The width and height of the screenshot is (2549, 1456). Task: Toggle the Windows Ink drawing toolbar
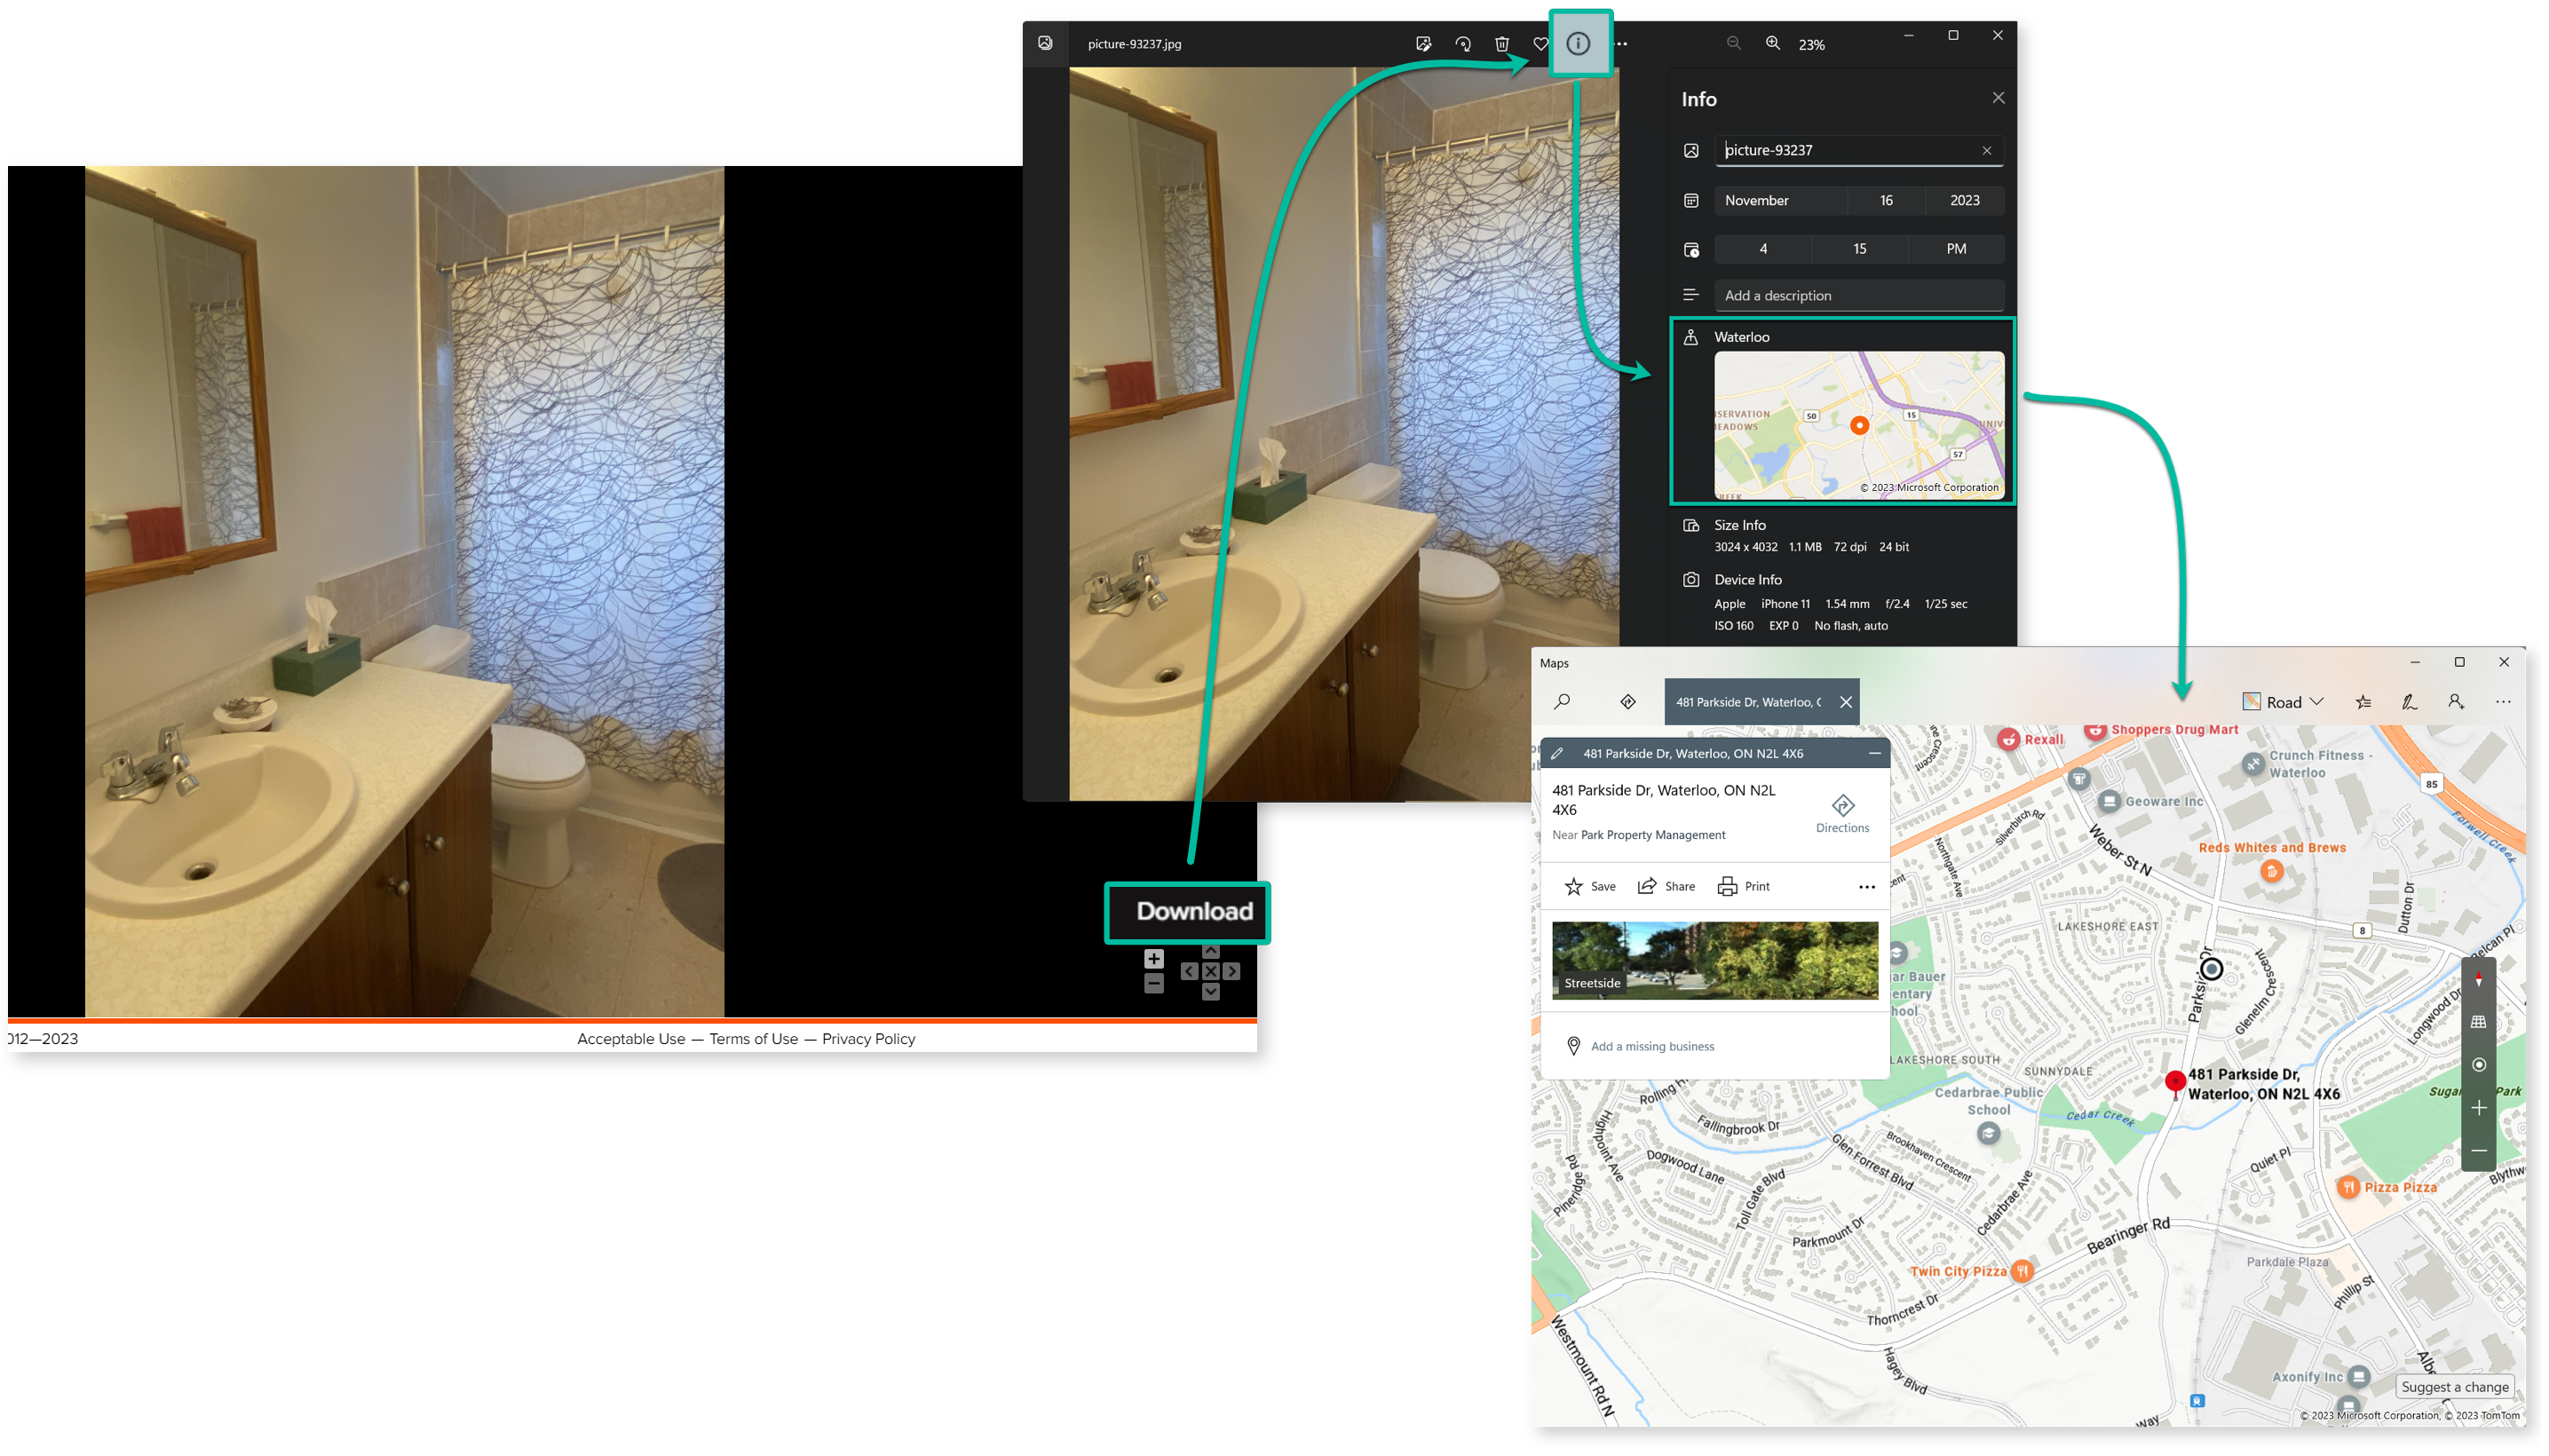pyautogui.click(x=2409, y=702)
